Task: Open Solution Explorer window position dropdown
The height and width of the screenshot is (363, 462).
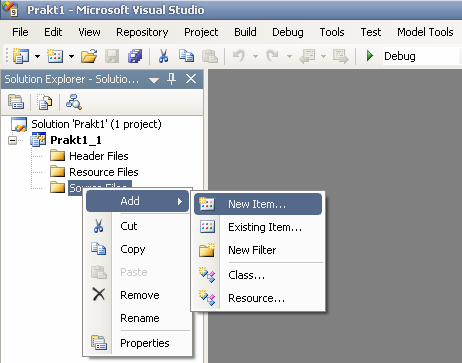Action: pyautogui.click(x=154, y=80)
